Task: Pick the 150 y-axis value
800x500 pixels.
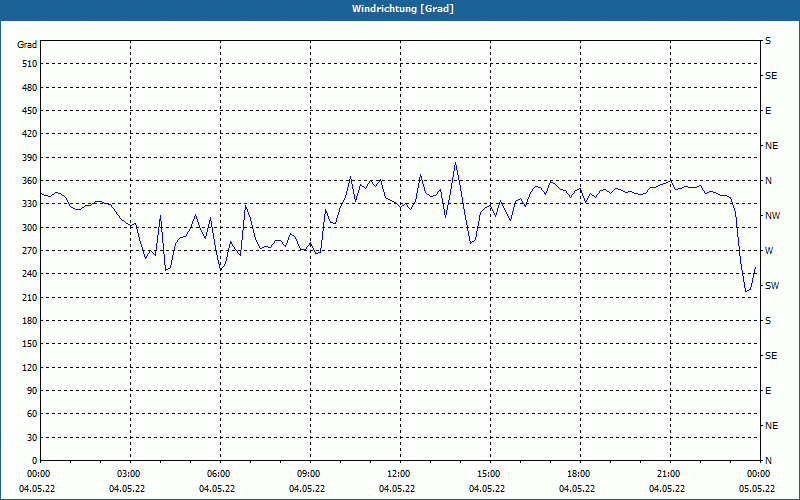Action: click(x=30, y=344)
